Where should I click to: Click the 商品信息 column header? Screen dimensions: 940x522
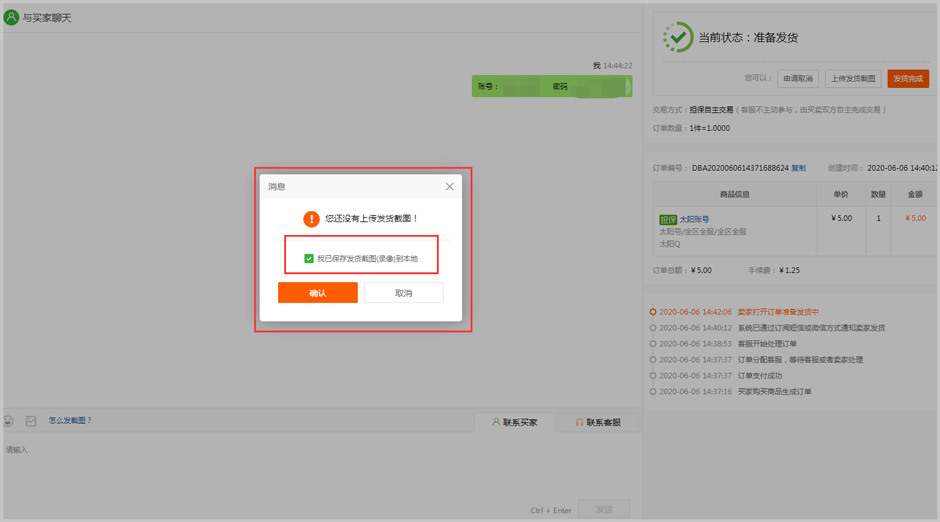point(734,194)
